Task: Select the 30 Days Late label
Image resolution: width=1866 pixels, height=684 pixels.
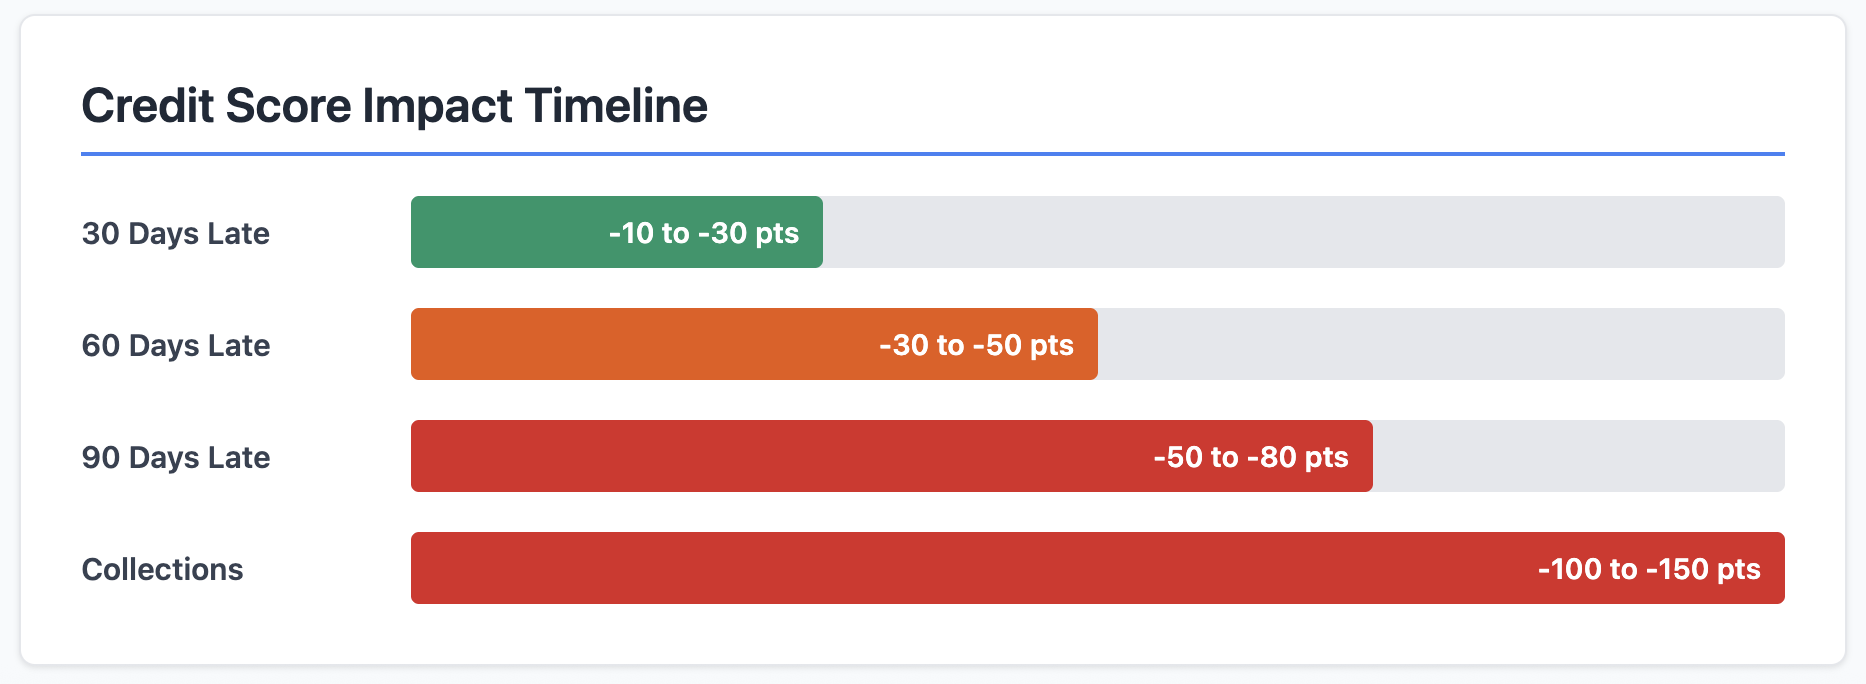Action: pyautogui.click(x=176, y=233)
